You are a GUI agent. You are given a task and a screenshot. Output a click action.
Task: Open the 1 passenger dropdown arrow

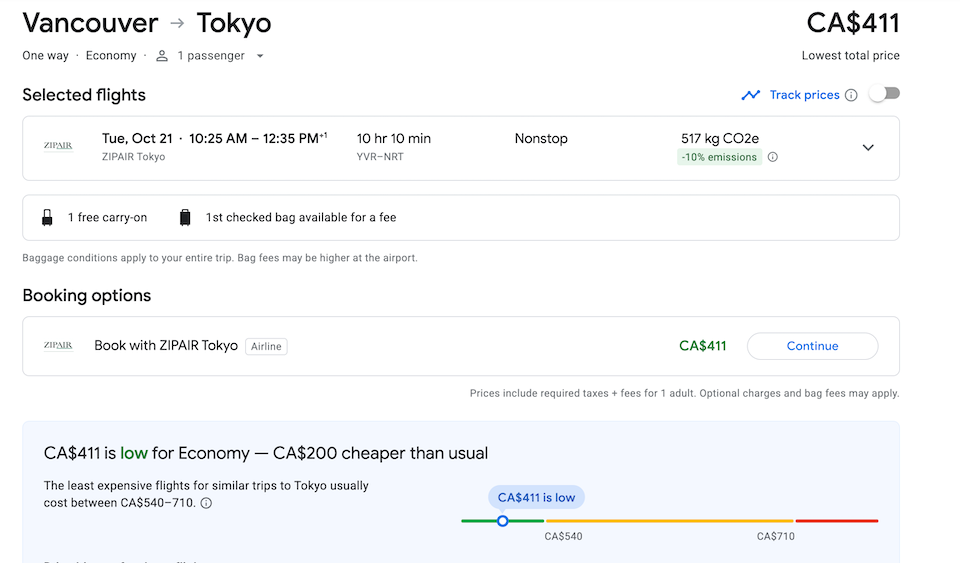[260, 56]
